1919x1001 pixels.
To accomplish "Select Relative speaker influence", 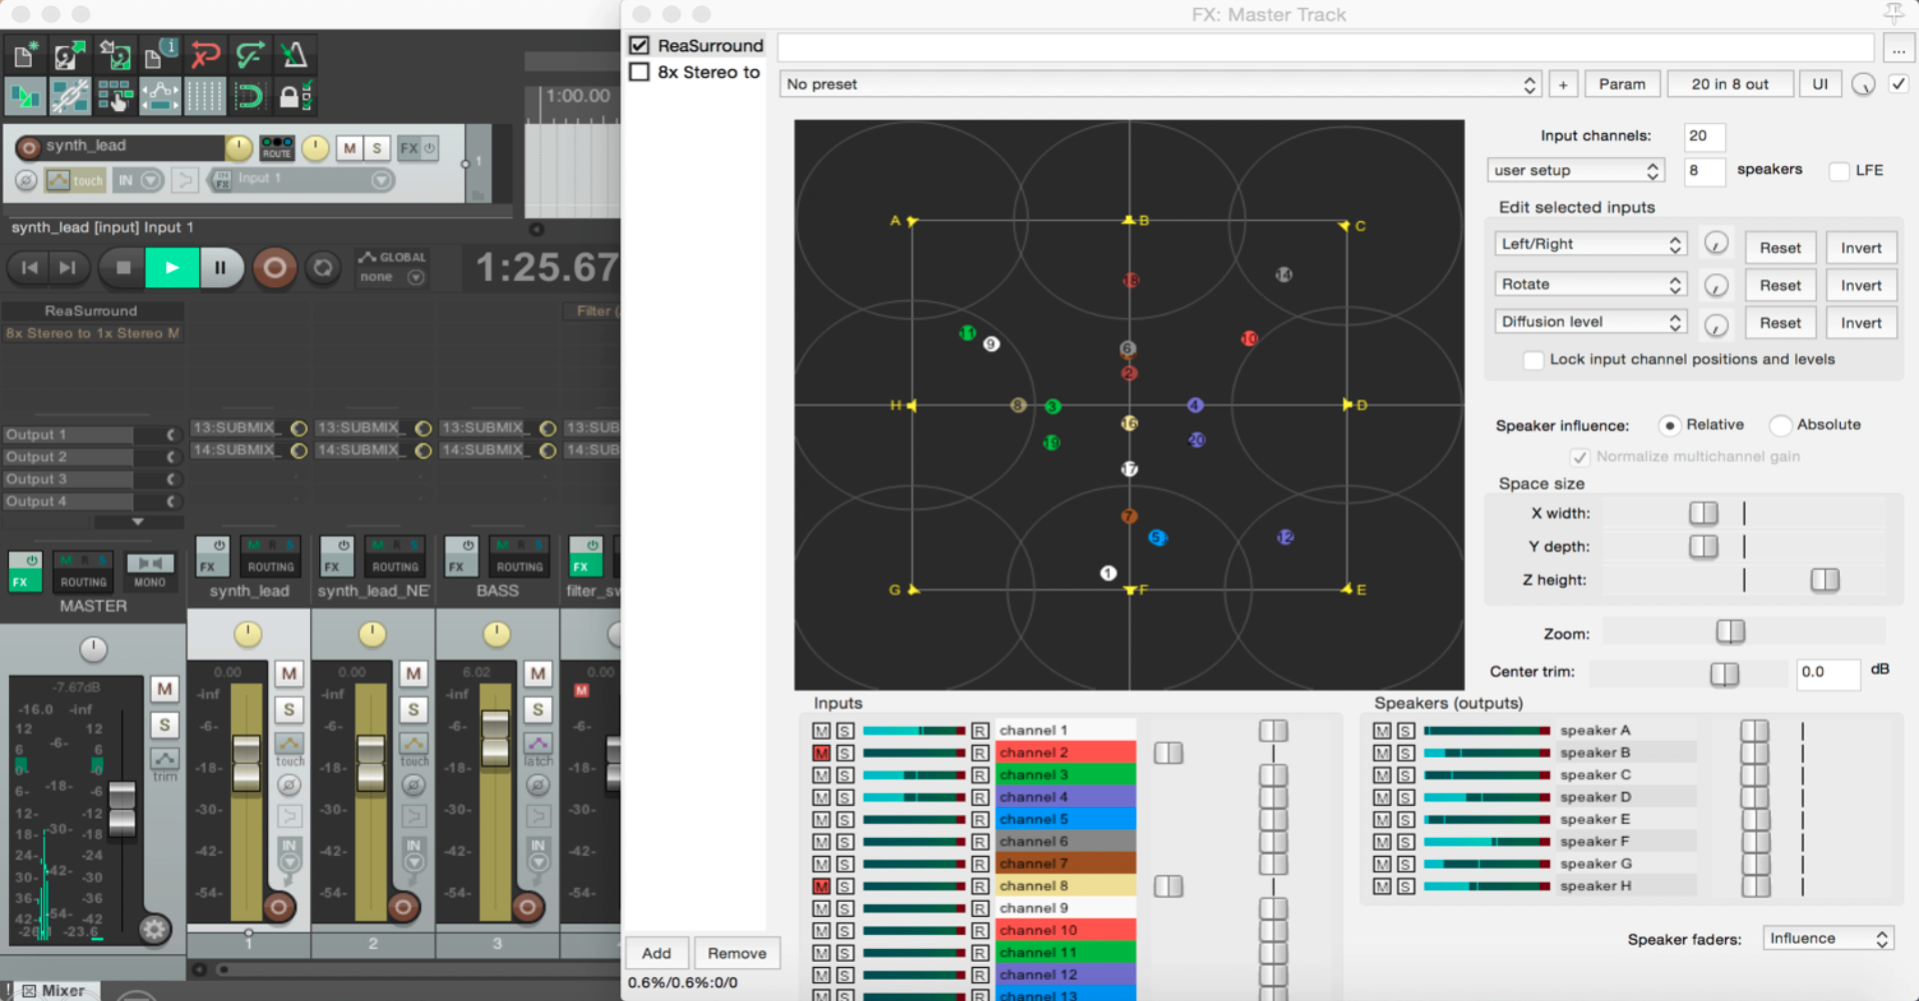I will pyautogui.click(x=1669, y=425).
